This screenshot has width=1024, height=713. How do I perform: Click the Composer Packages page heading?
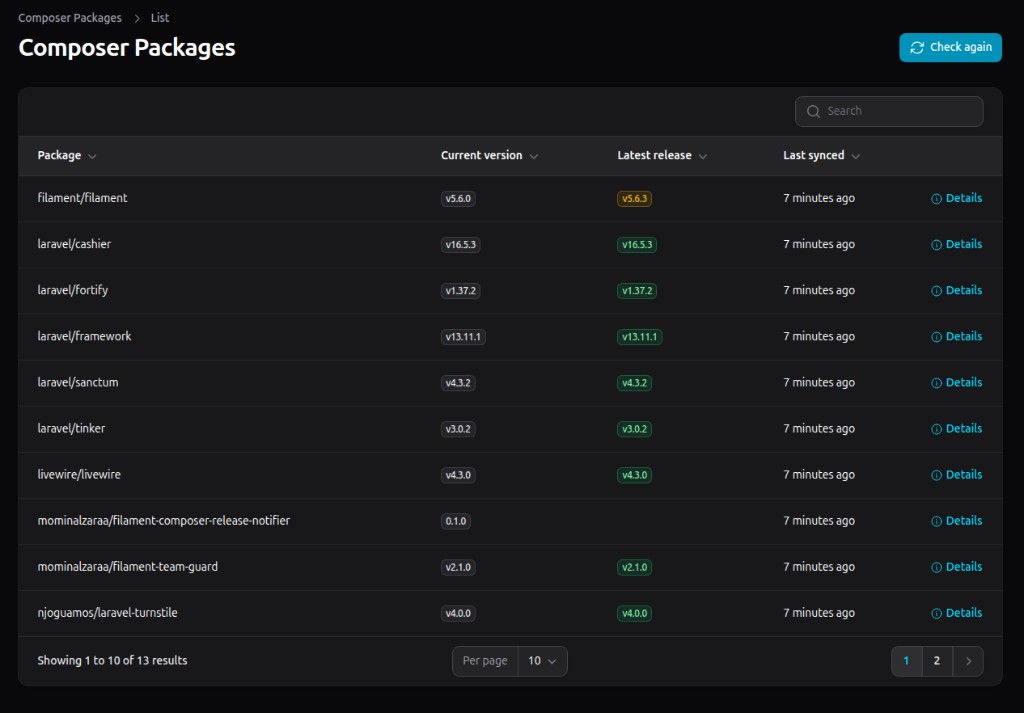coord(127,48)
